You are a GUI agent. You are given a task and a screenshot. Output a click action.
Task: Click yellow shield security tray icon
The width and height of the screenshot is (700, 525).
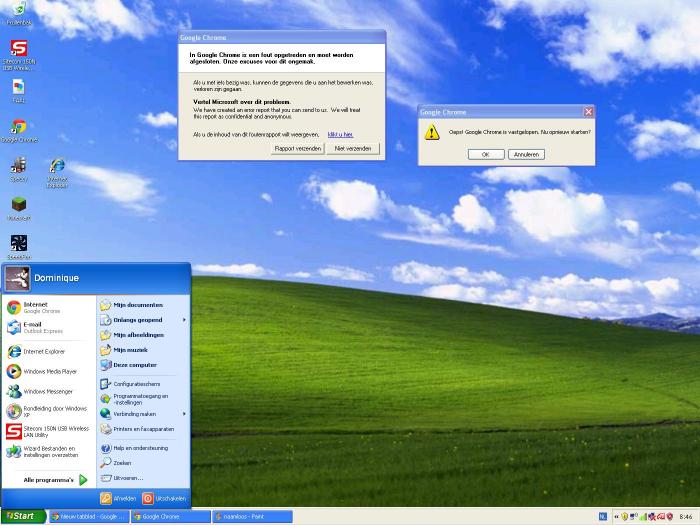(625, 517)
